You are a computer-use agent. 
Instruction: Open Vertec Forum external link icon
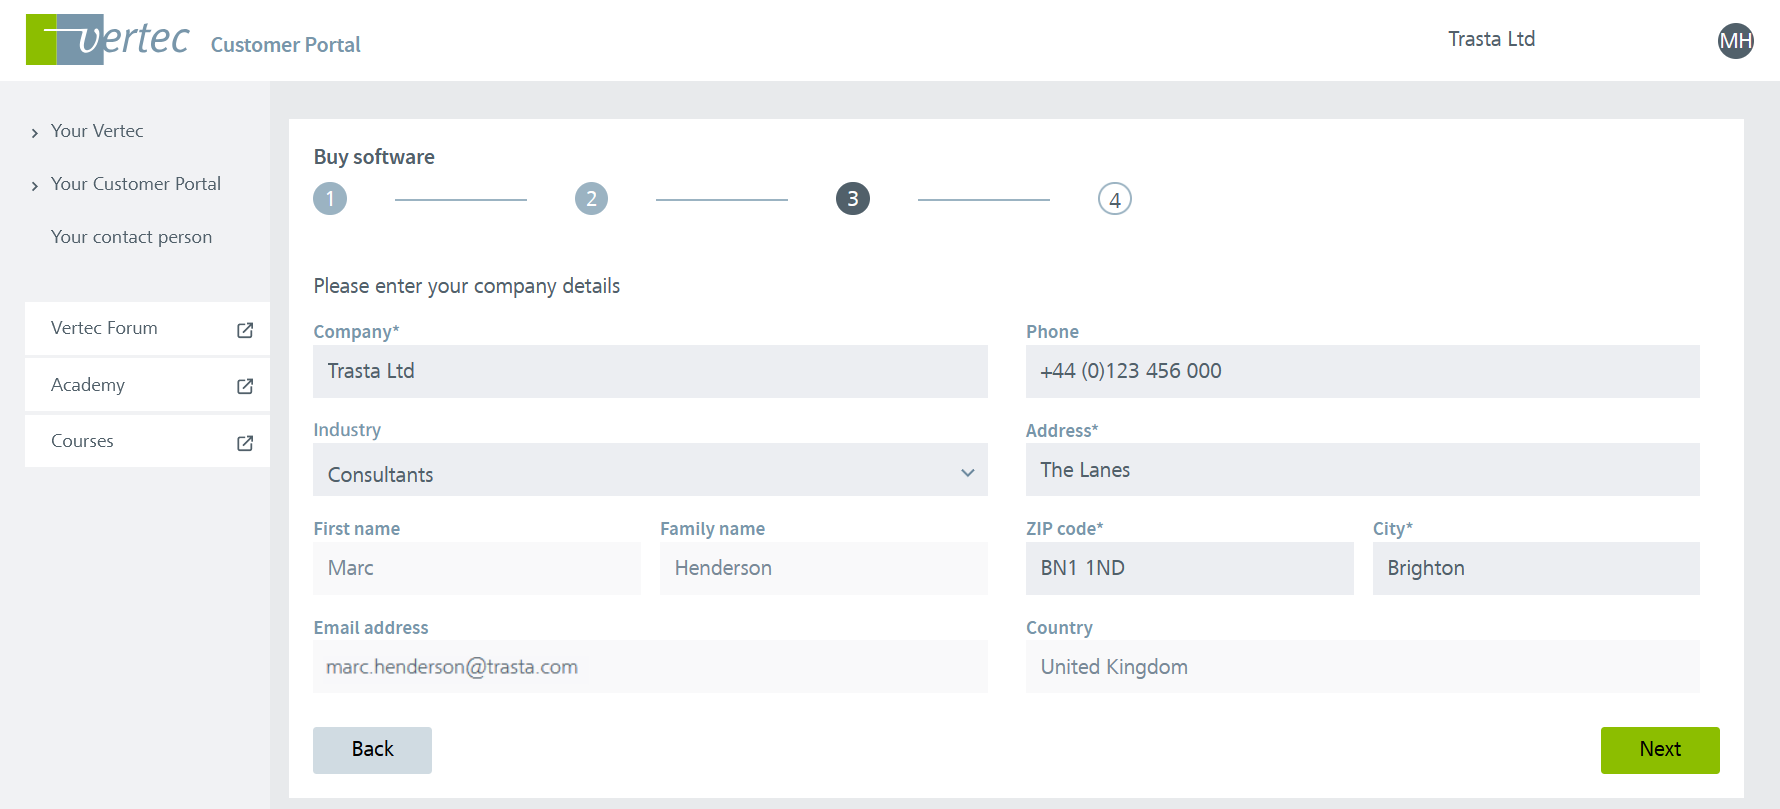(245, 330)
